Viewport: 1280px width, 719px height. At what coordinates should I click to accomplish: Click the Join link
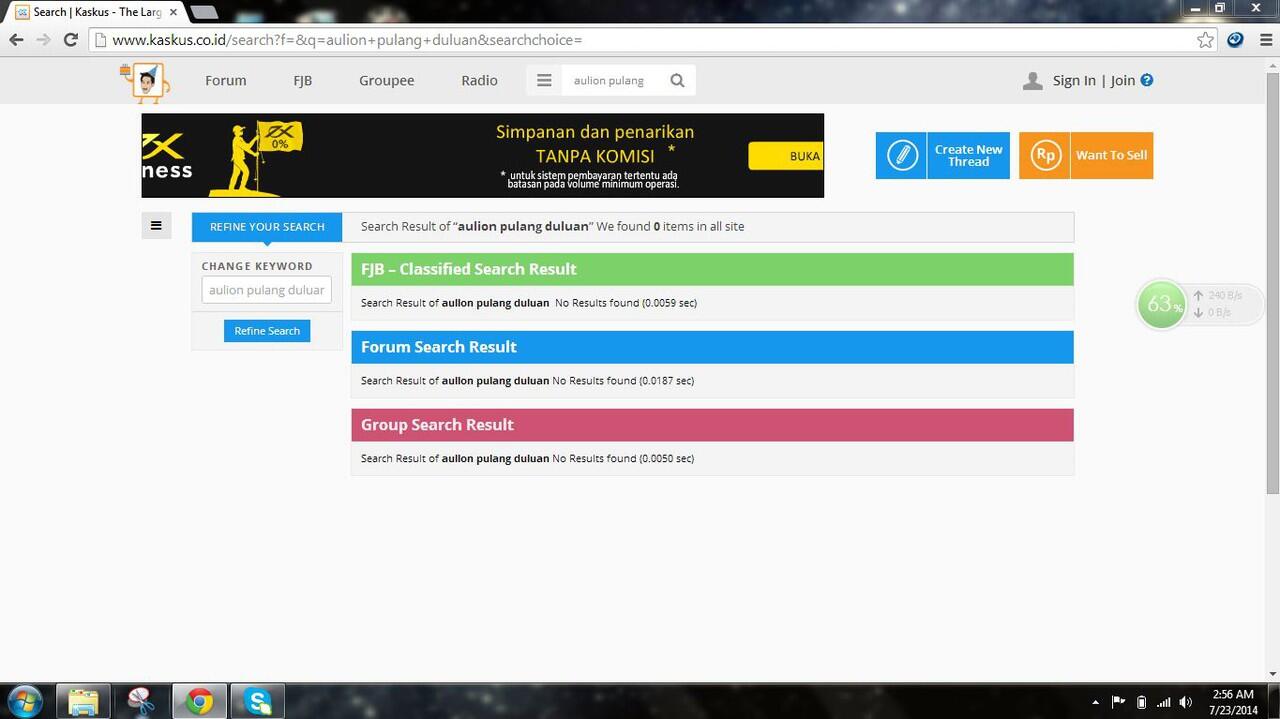[1122, 81]
